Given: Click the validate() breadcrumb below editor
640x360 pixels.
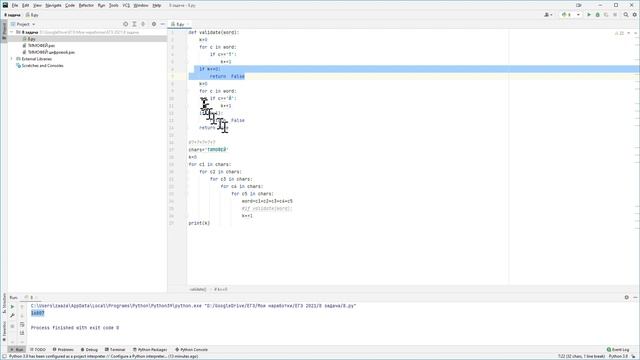Looking at the screenshot, I should click(198, 289).
